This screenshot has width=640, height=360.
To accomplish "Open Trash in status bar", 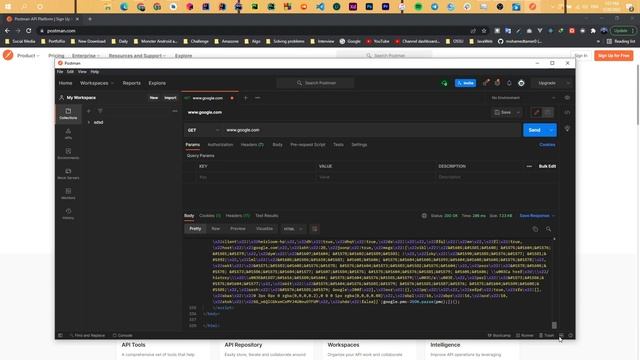I will pos(547,336).
